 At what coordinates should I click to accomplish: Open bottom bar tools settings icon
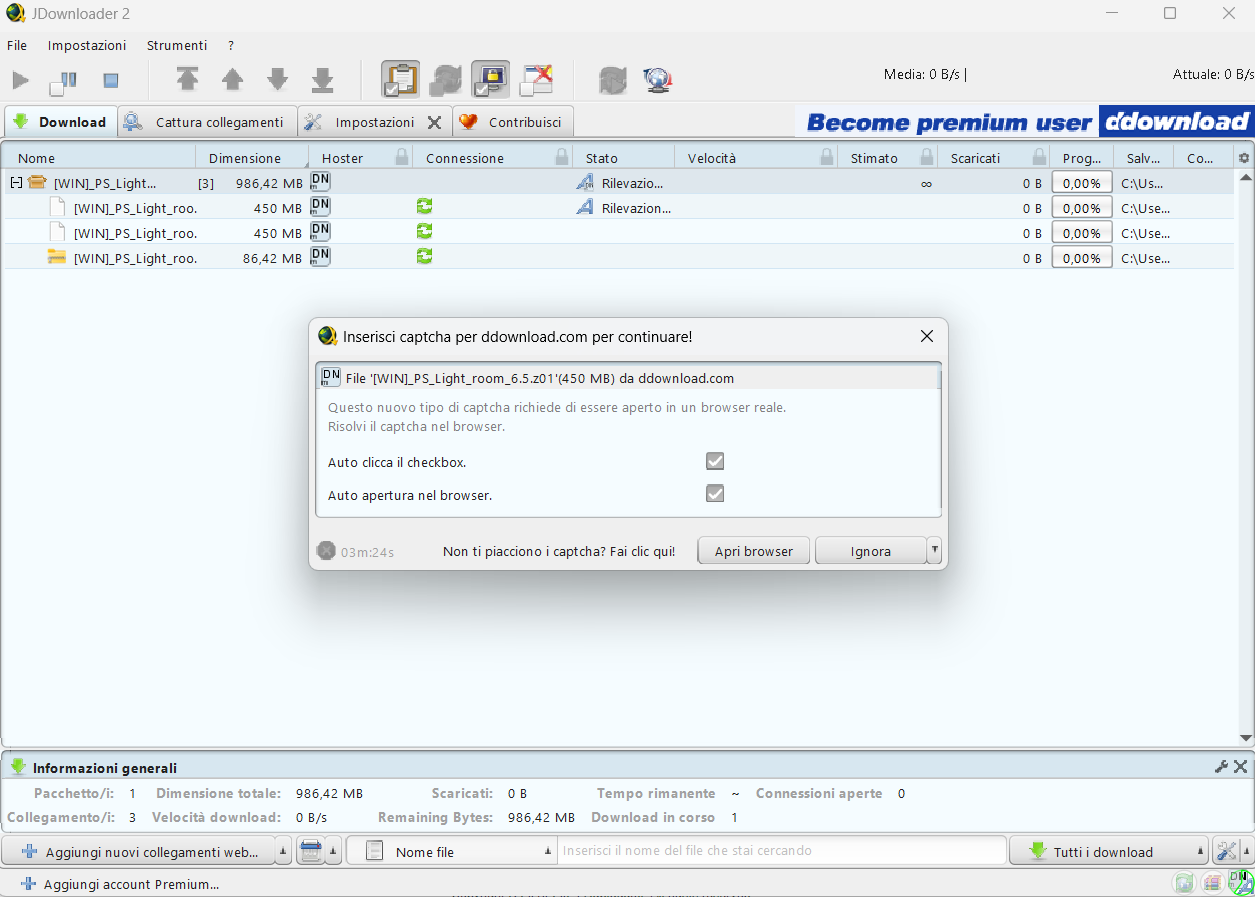[1227, 852]
